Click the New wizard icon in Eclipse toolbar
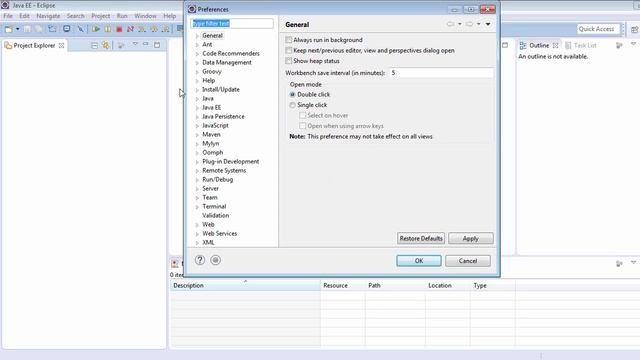The width and height of the screenshot is (640, 360). click(9, 29)
